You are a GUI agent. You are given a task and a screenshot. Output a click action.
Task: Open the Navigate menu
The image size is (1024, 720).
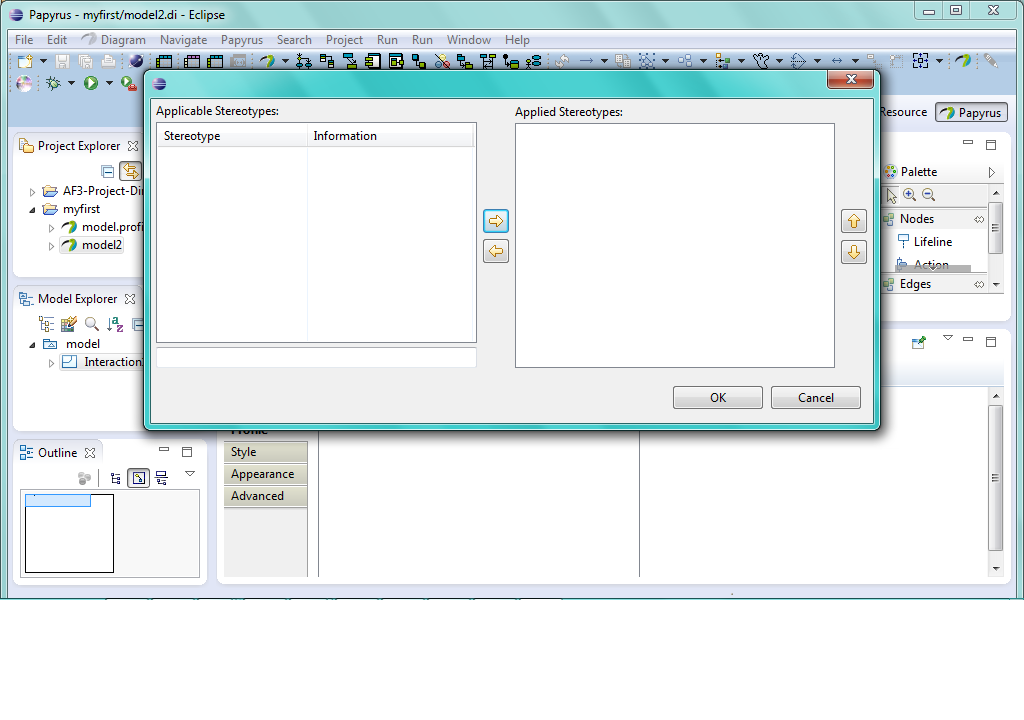(183, 40)
